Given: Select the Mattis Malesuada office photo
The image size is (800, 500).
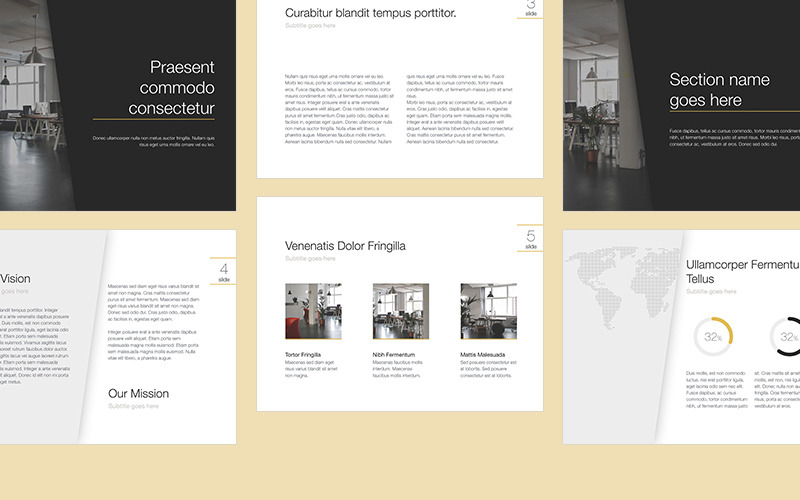Looking at the screenshot, I should click(x=489, y=311).
